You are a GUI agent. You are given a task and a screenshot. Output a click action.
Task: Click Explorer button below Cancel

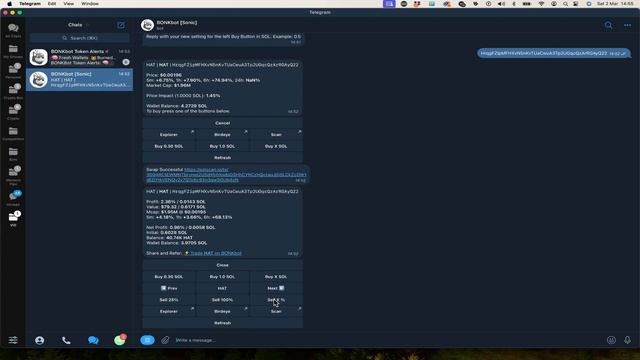tap(169, 134)
